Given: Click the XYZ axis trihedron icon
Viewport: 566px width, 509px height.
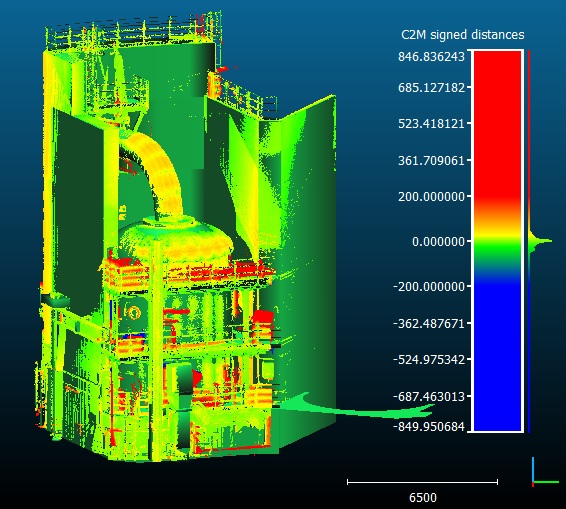Looking at the screenshot, I should tap(545, 472).
